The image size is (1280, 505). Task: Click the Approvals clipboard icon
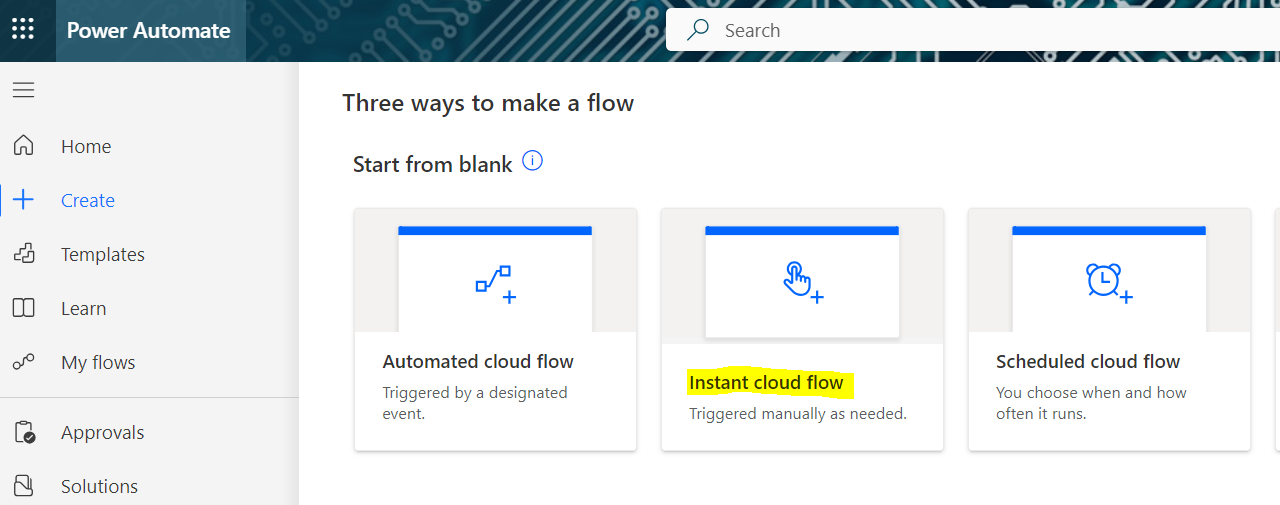point(24,432)
